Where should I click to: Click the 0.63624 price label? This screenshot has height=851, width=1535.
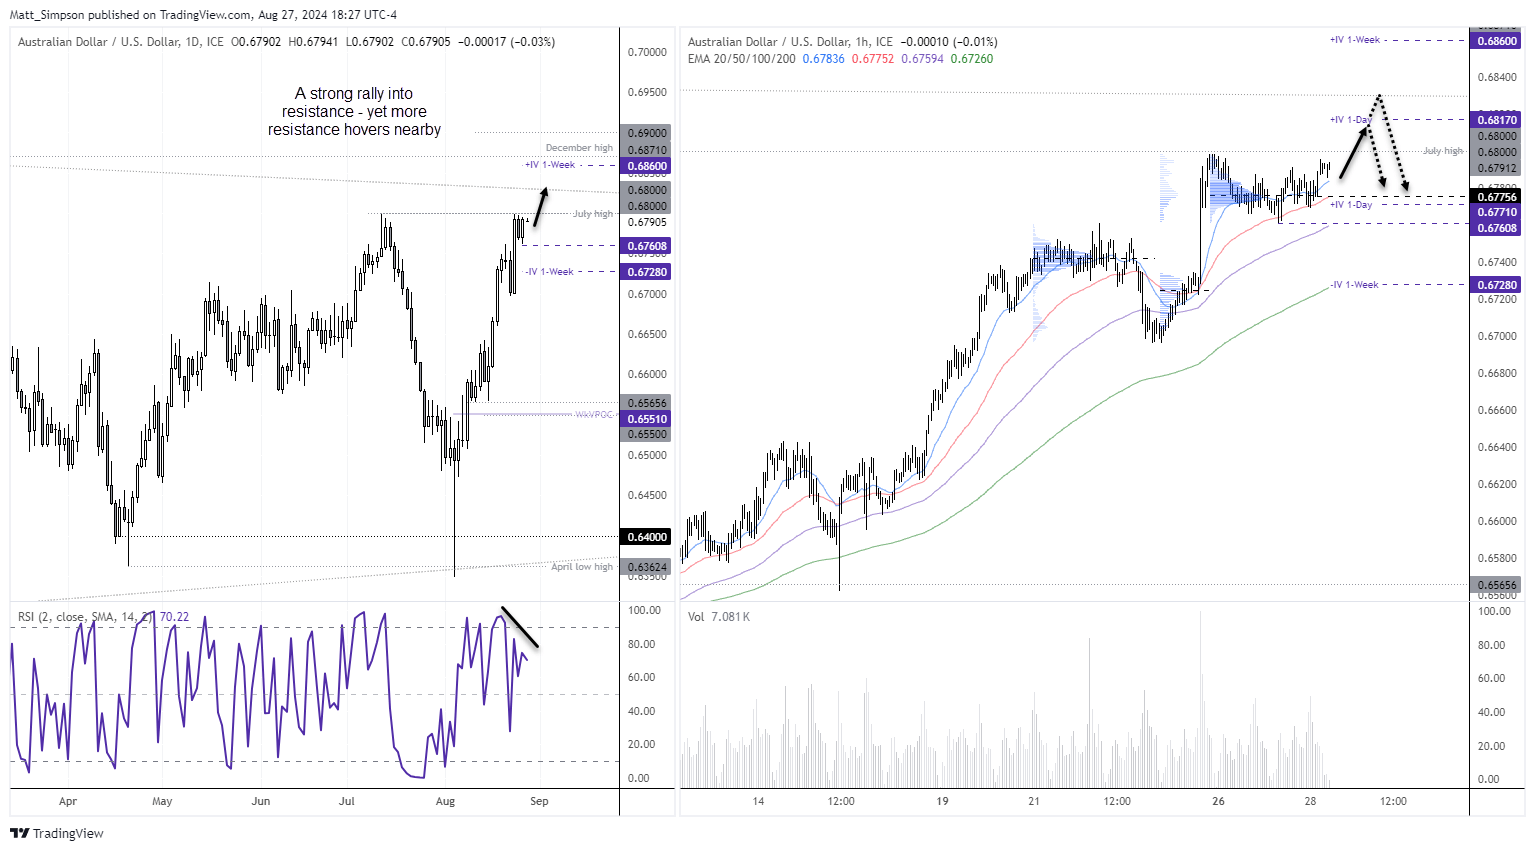pos(647,567)
